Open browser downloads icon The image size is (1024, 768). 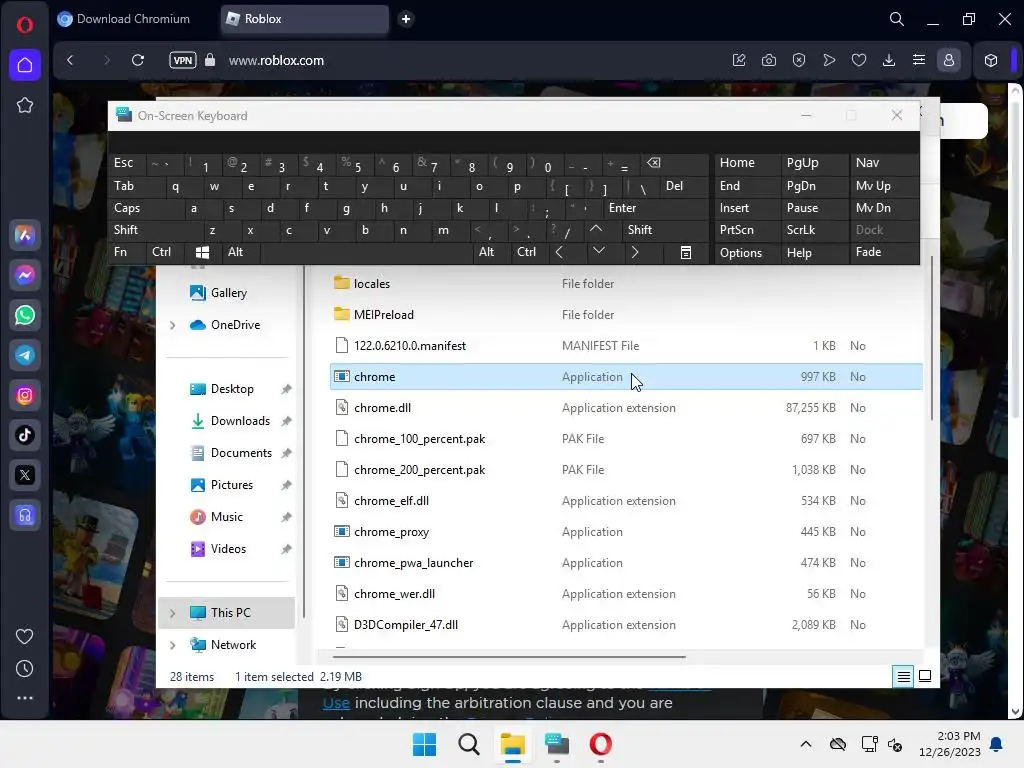point(889,60)
